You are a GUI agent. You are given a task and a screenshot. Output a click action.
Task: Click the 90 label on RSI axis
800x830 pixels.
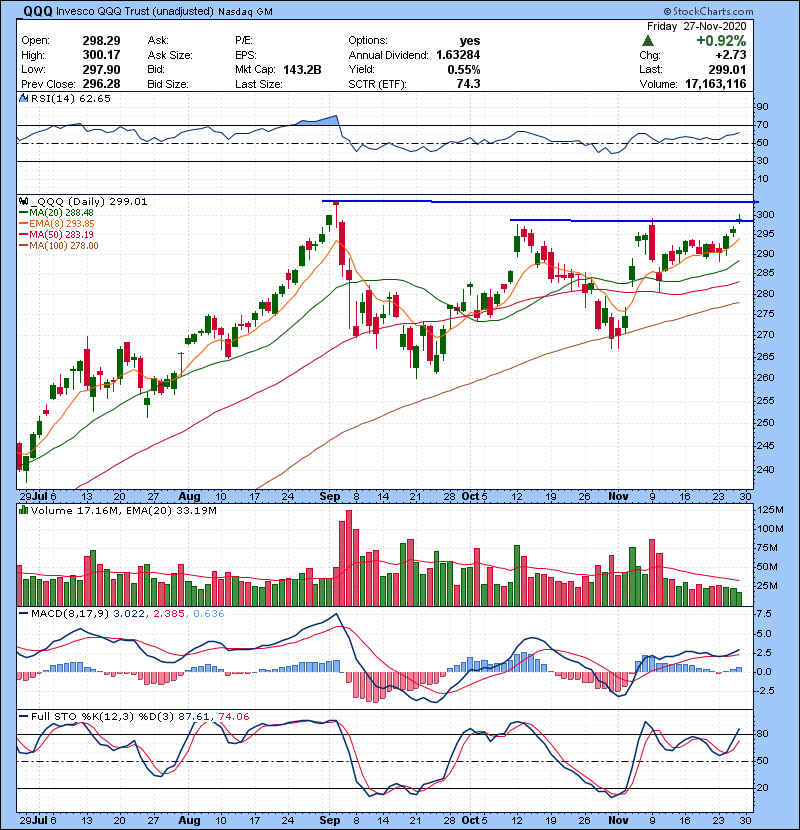coord(762,107)
